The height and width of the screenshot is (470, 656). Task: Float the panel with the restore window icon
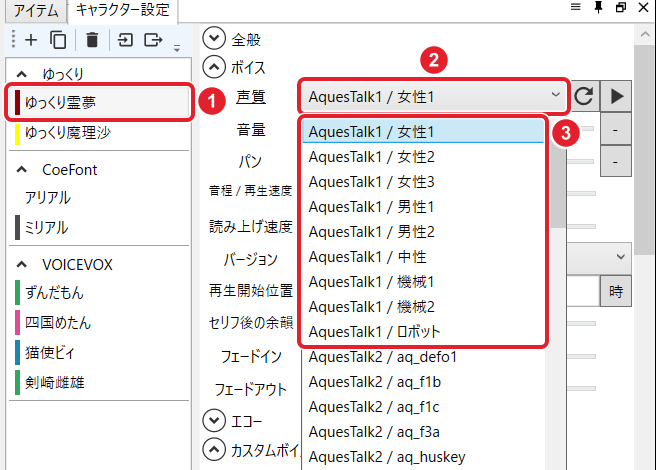pyautogui.click(x=621, y=7)
